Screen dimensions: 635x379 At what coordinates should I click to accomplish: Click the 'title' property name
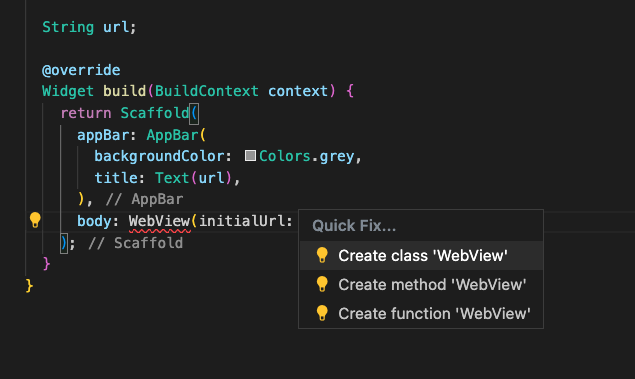pyautogui.click(x=116, y=178)
